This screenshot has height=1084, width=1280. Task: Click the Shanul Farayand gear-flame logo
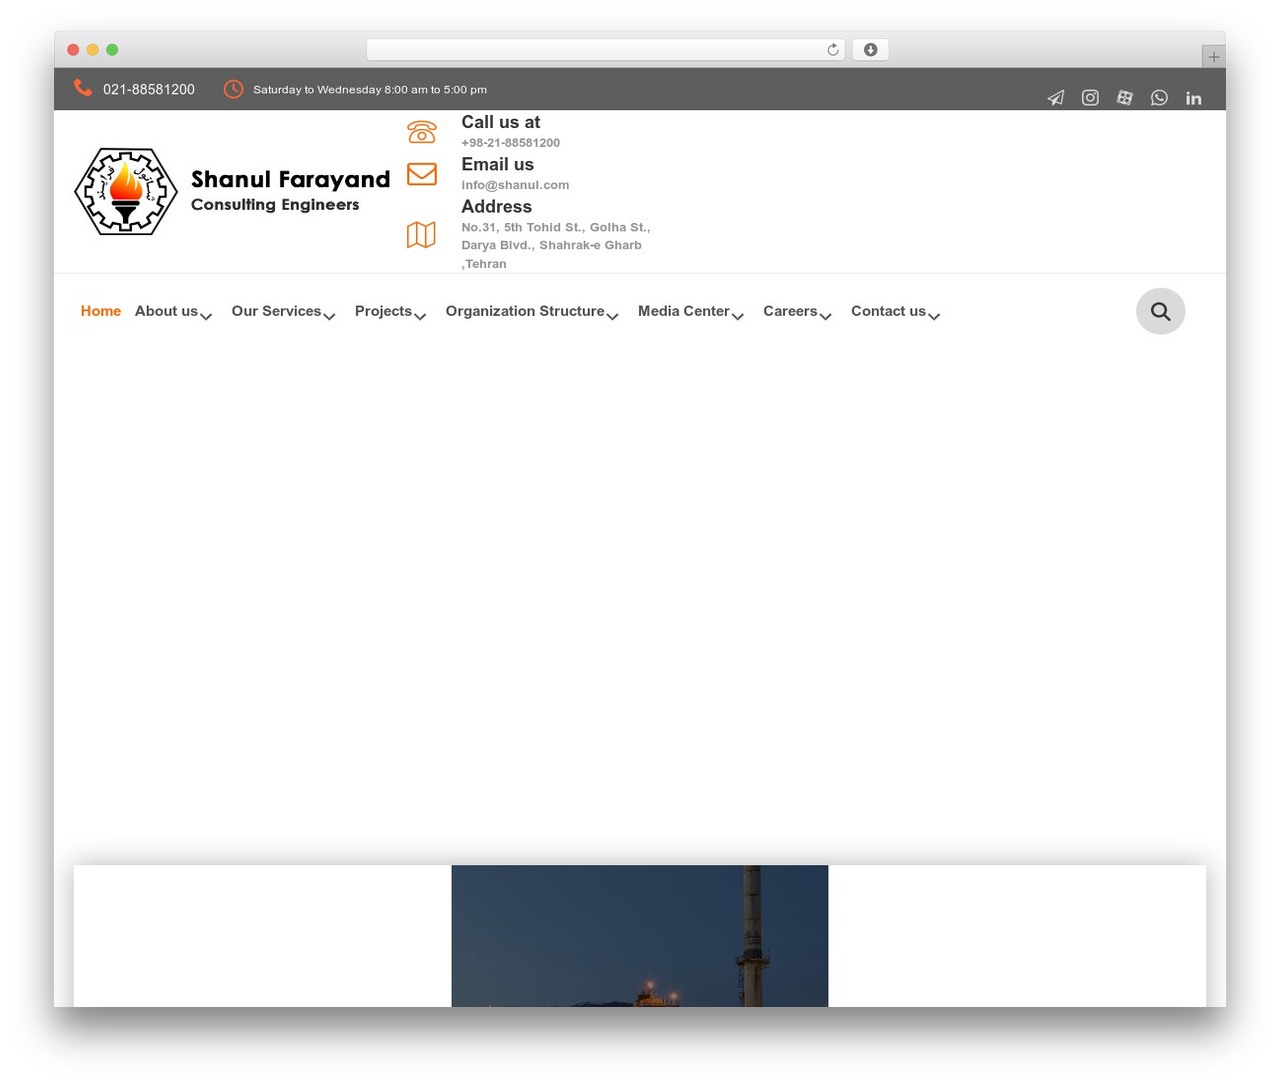126,191
